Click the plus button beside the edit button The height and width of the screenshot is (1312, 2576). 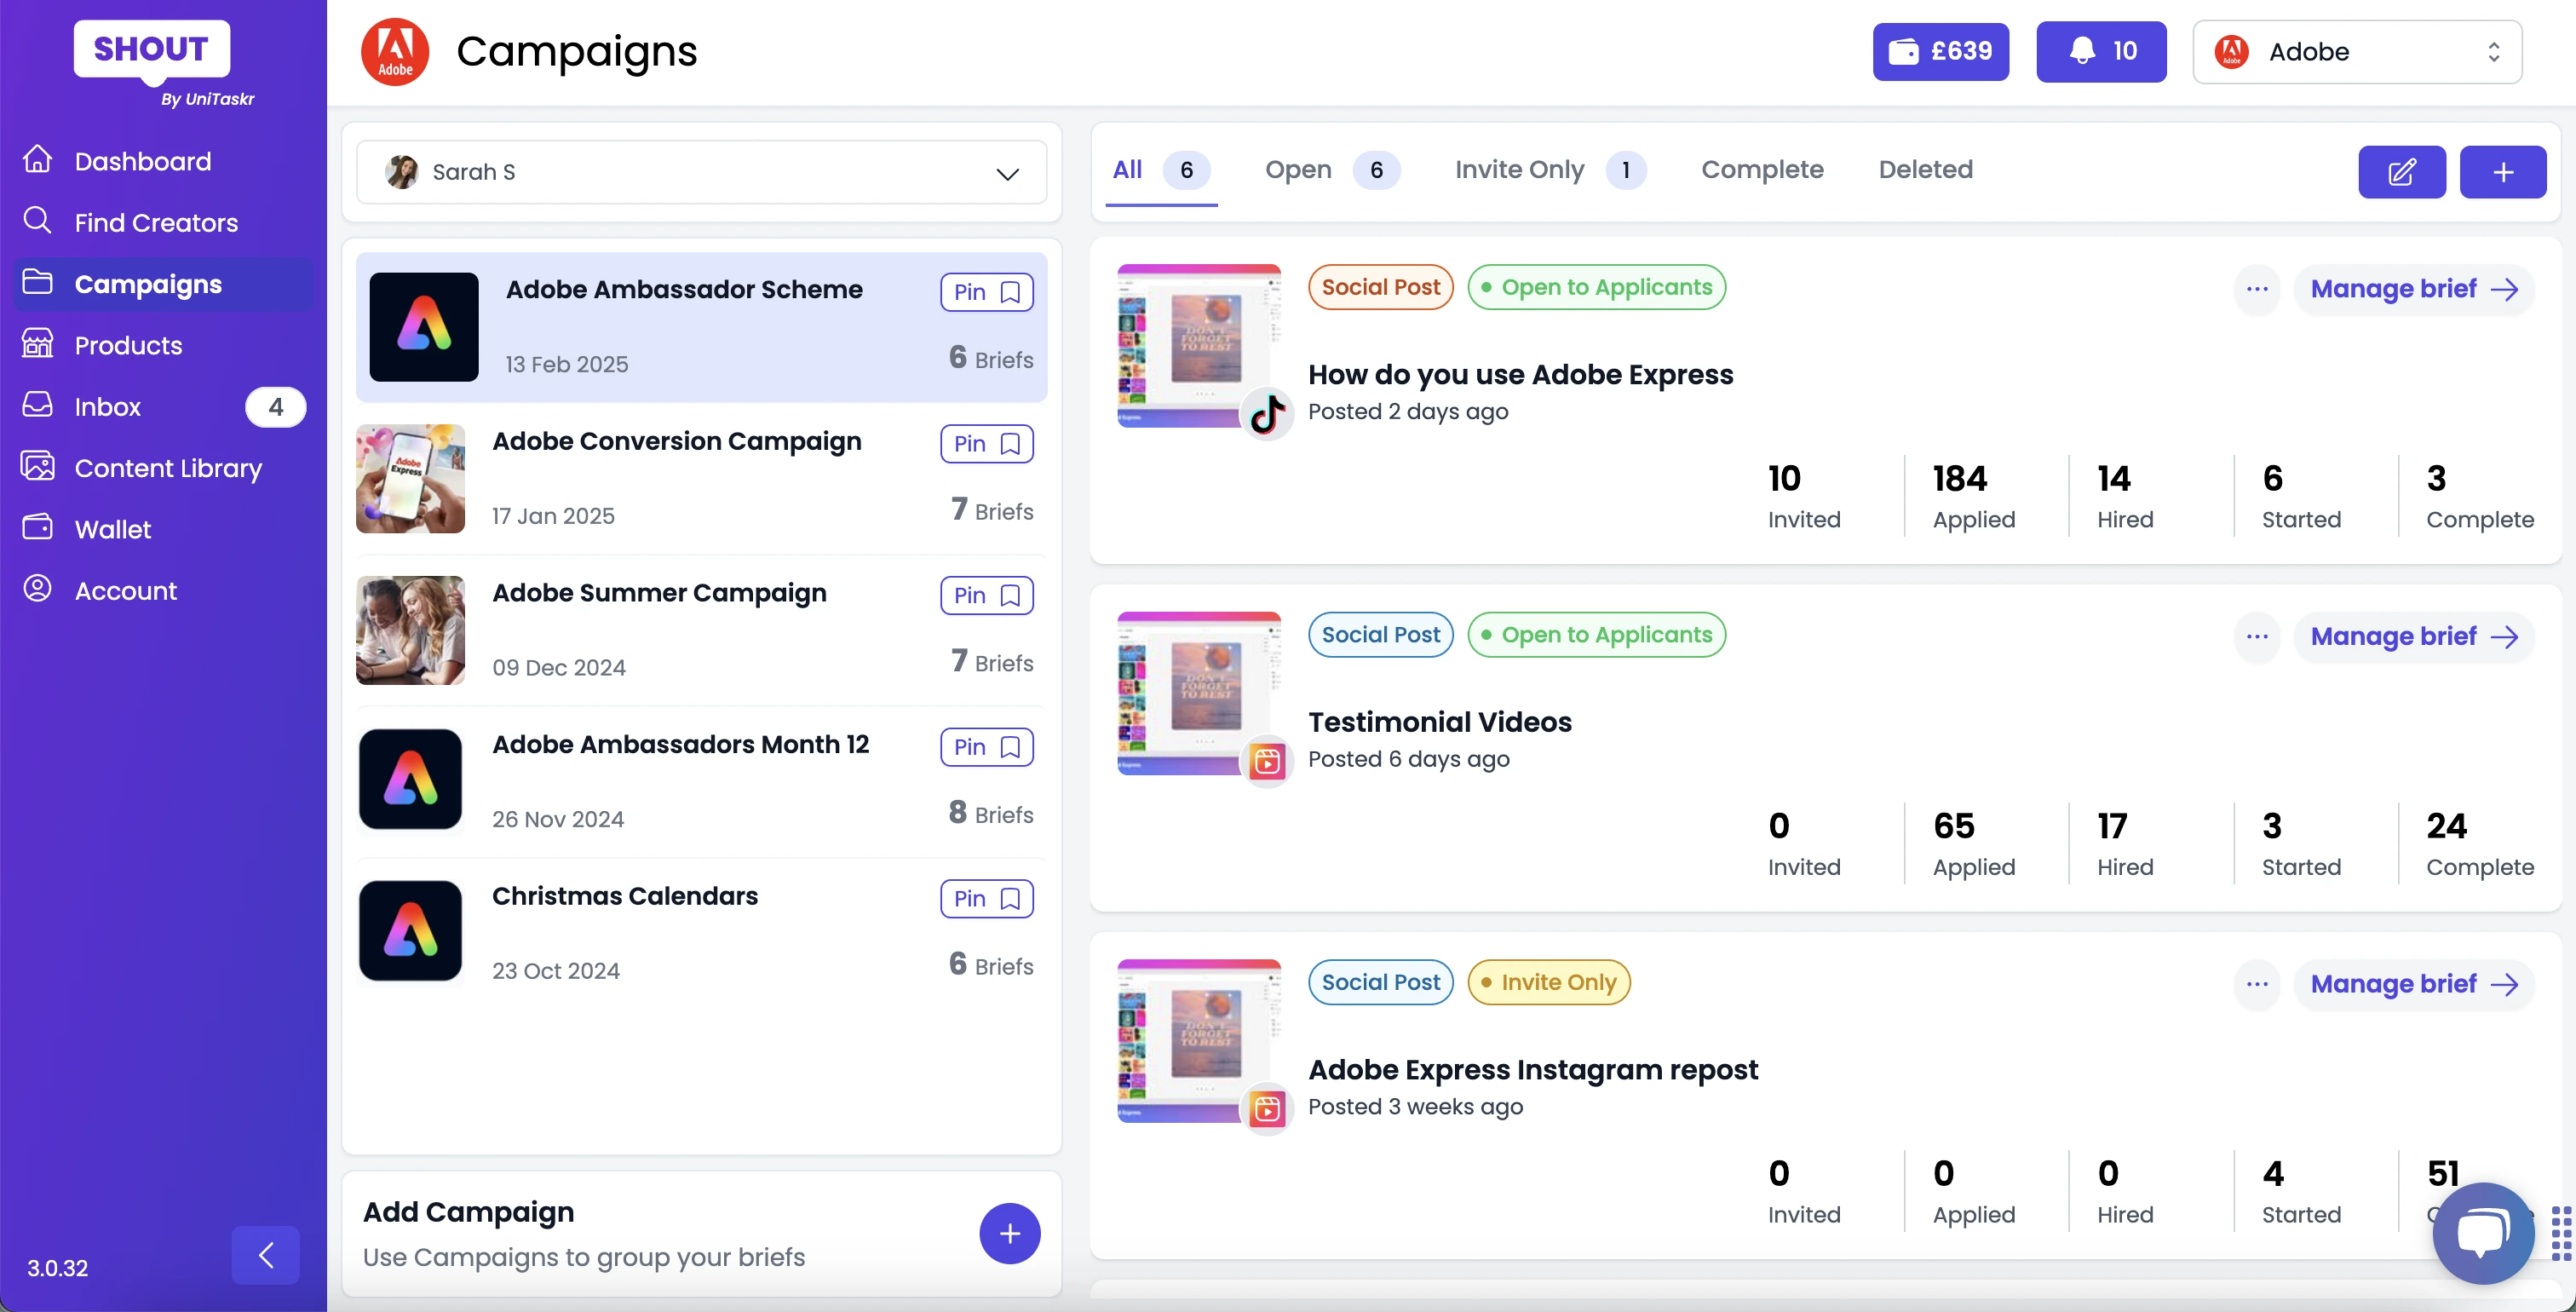pos(2502,171)
